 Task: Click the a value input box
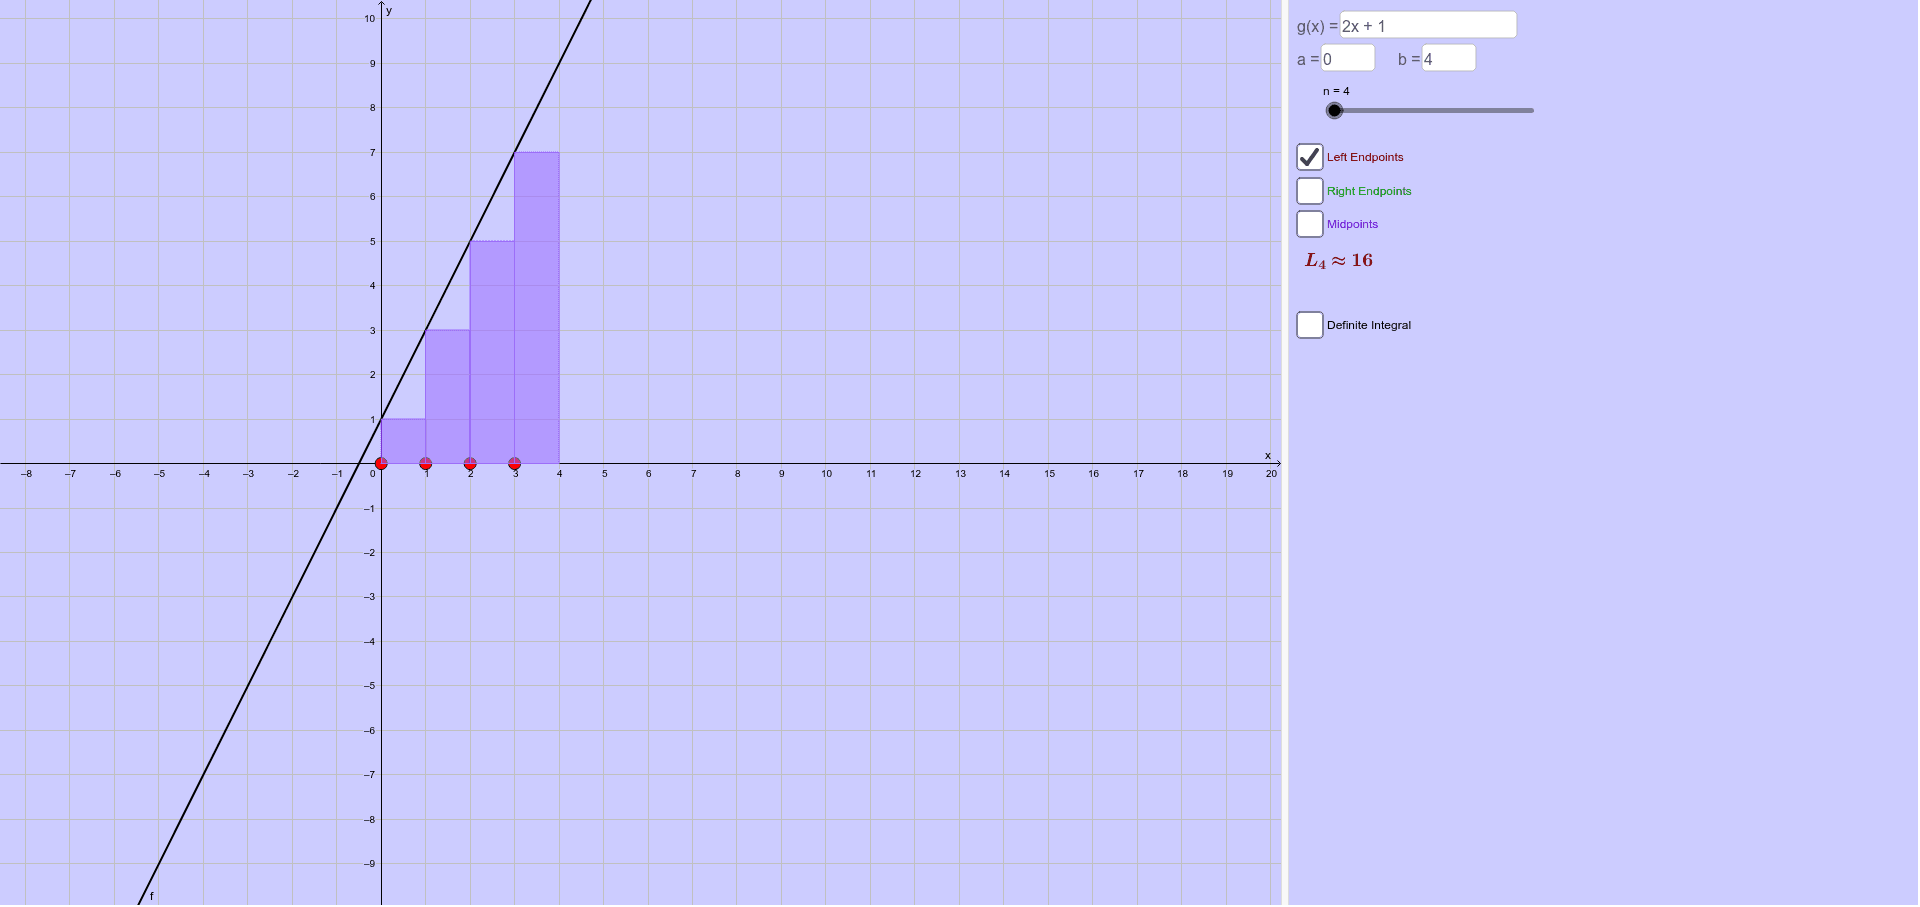[1347, 58]
